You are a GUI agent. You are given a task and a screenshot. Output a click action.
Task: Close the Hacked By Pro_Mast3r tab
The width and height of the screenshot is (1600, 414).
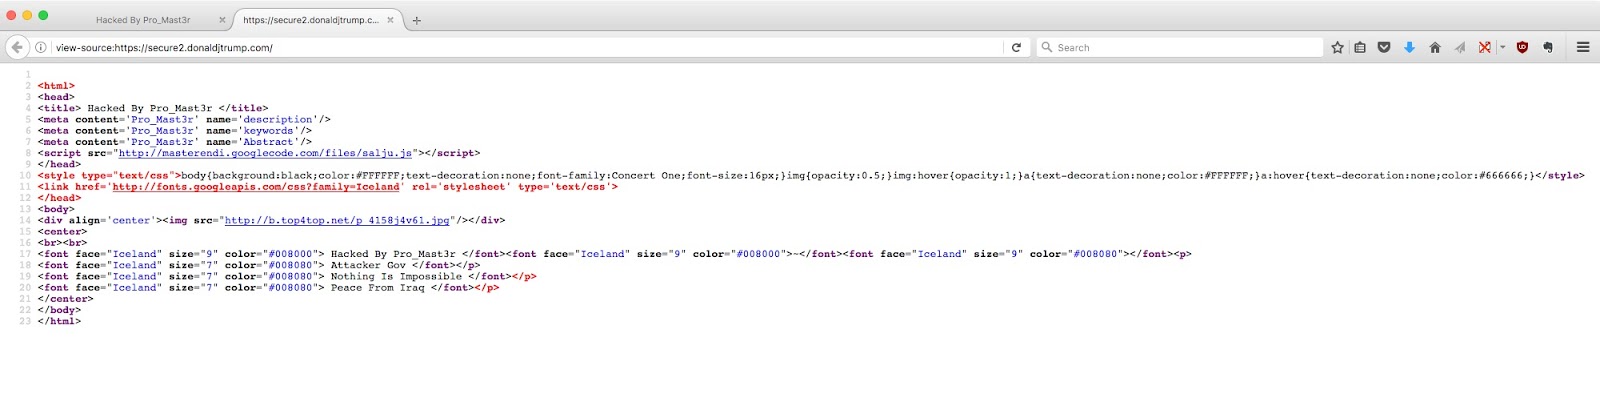(x=222, y=20)
